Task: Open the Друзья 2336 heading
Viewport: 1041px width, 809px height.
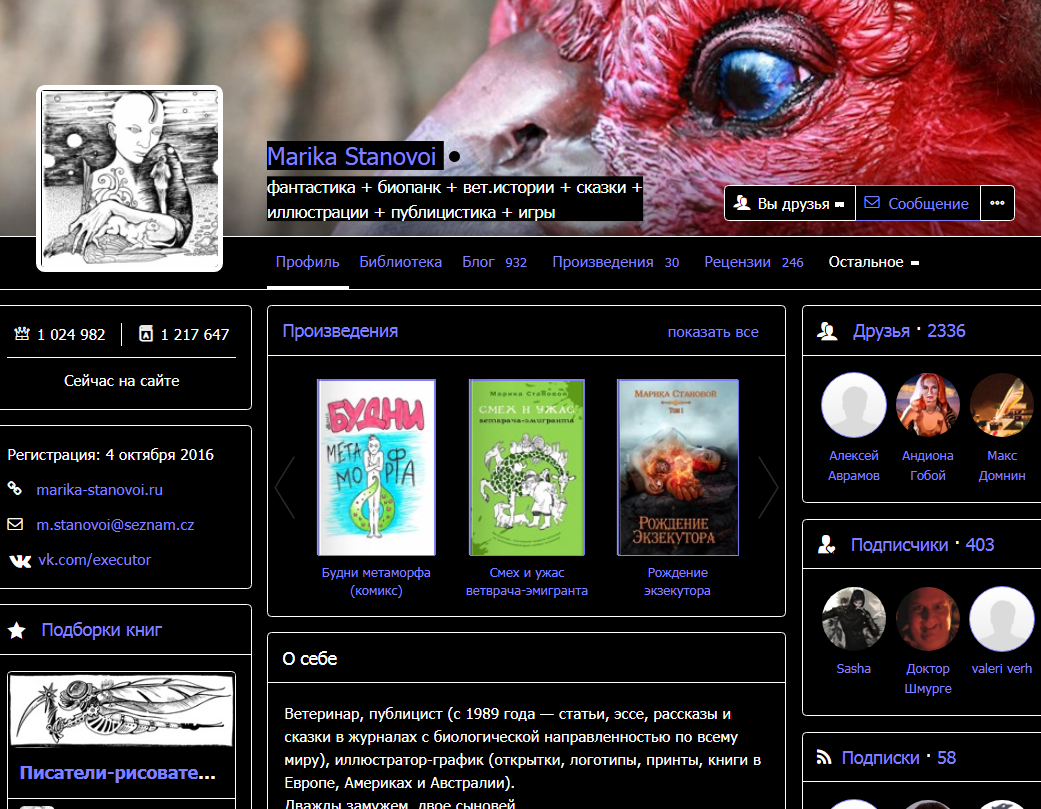Action: coord(909,331)
